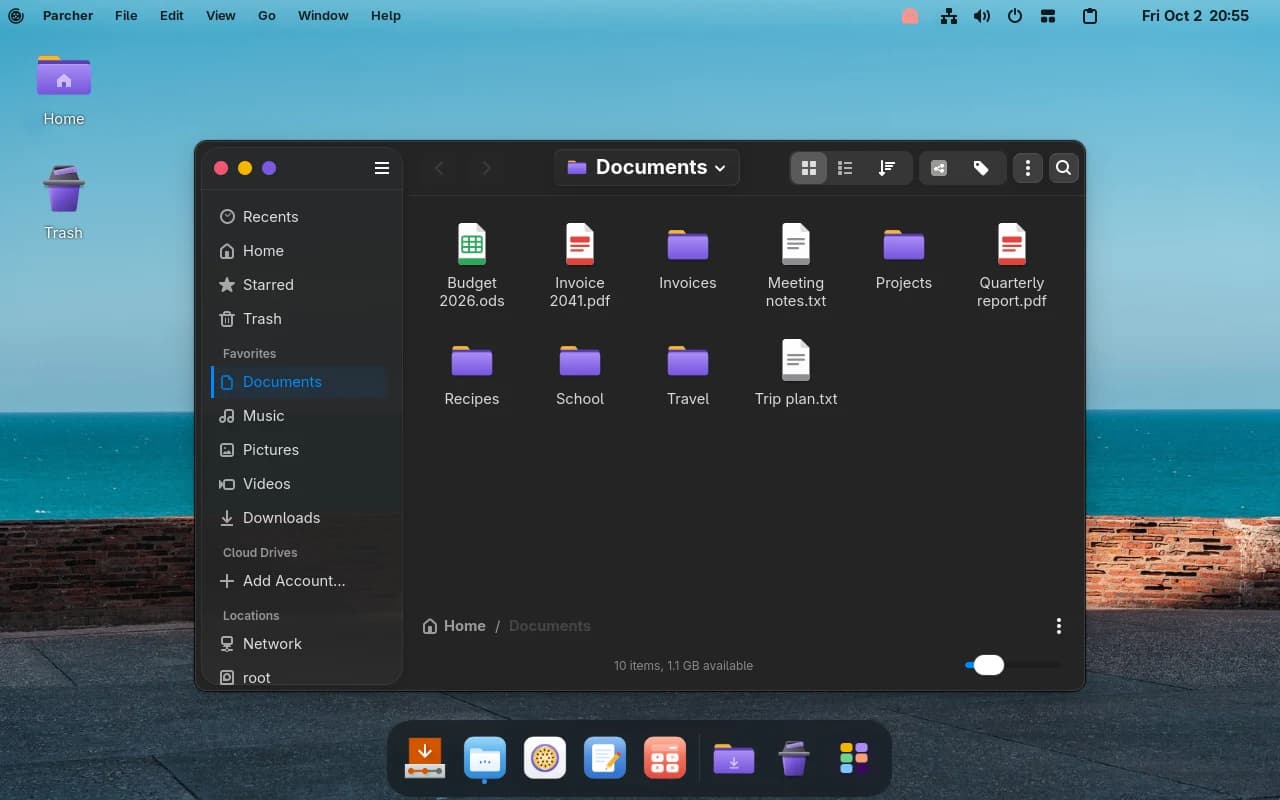Image resolution: width=1280 pixels, height=800 pixels.
Task: Open the File menu
Action: (126, 16)
